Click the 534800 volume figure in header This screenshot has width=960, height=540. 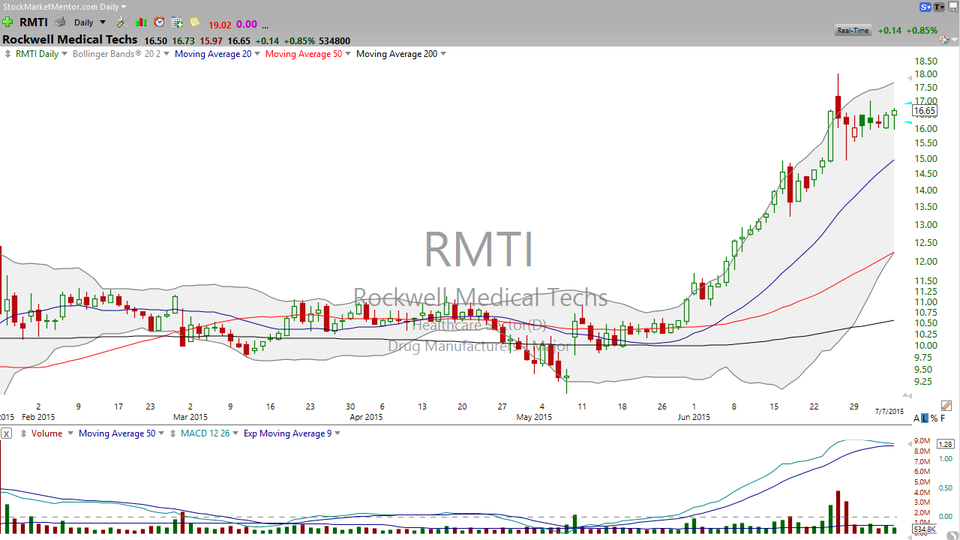(x=334, y=41)
